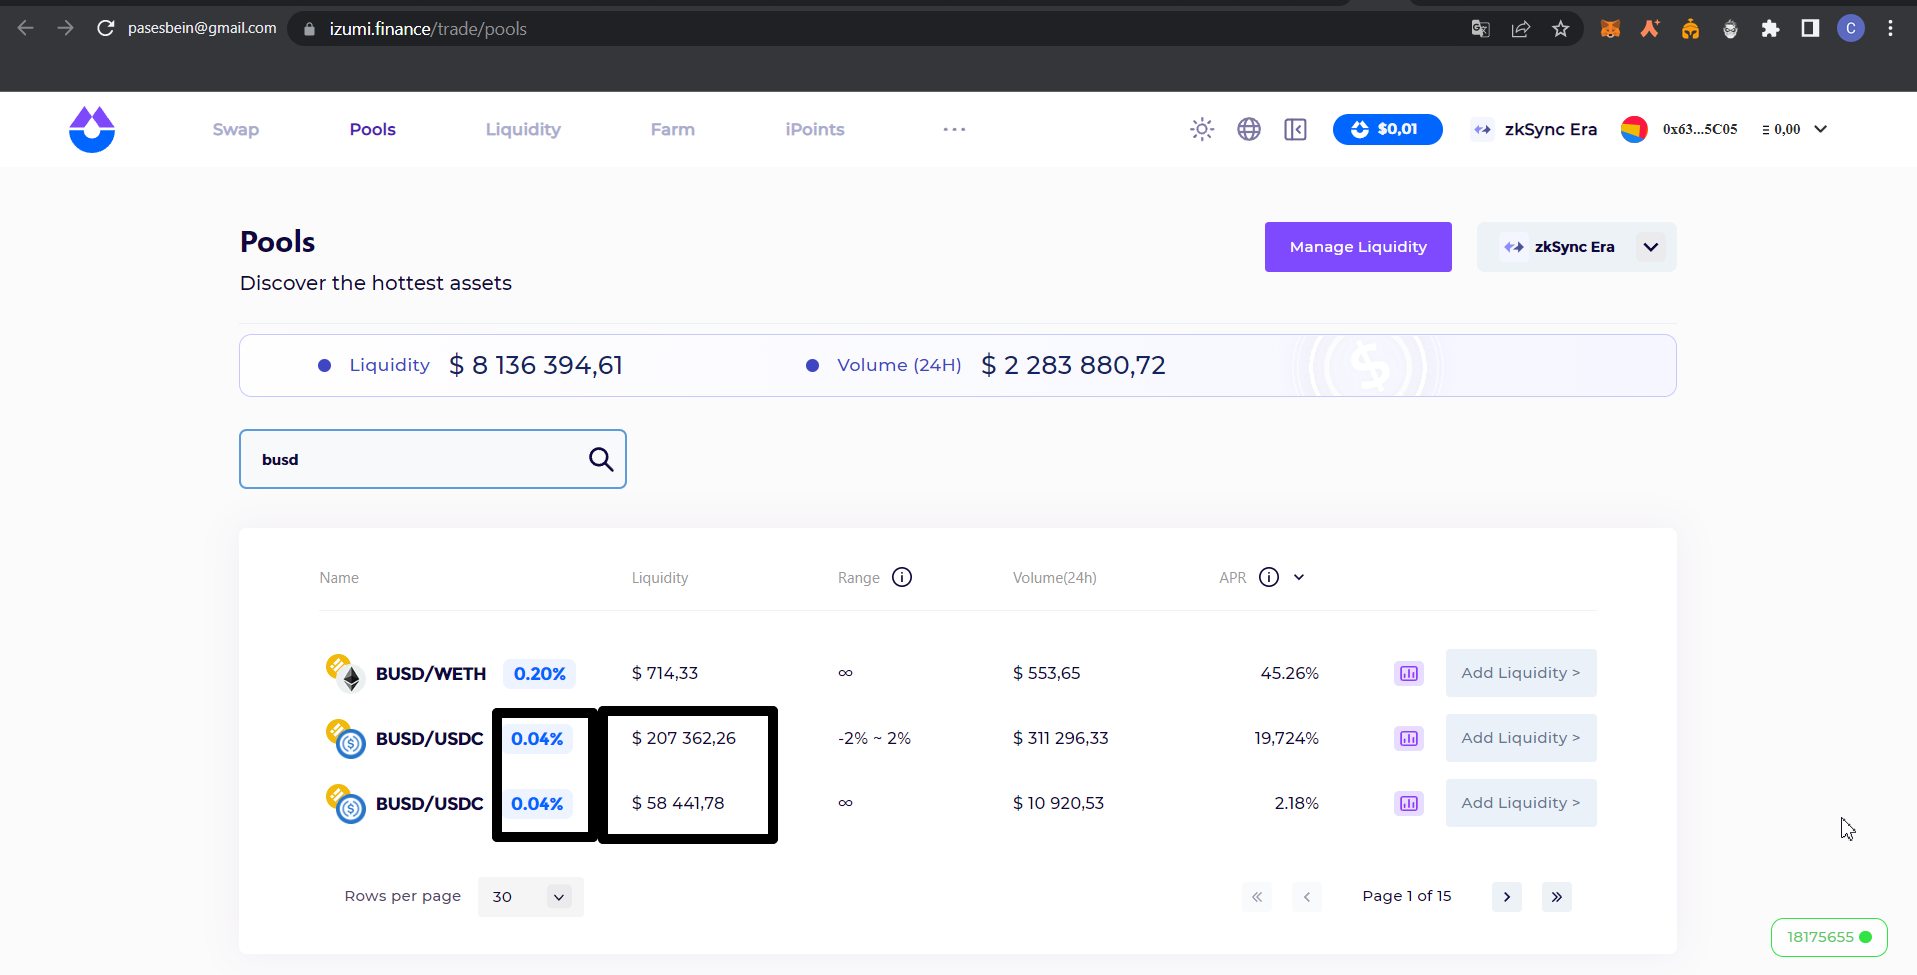The image size is (1917, 975).
Task: Click in the busd search field
Action: click(433, 459)
